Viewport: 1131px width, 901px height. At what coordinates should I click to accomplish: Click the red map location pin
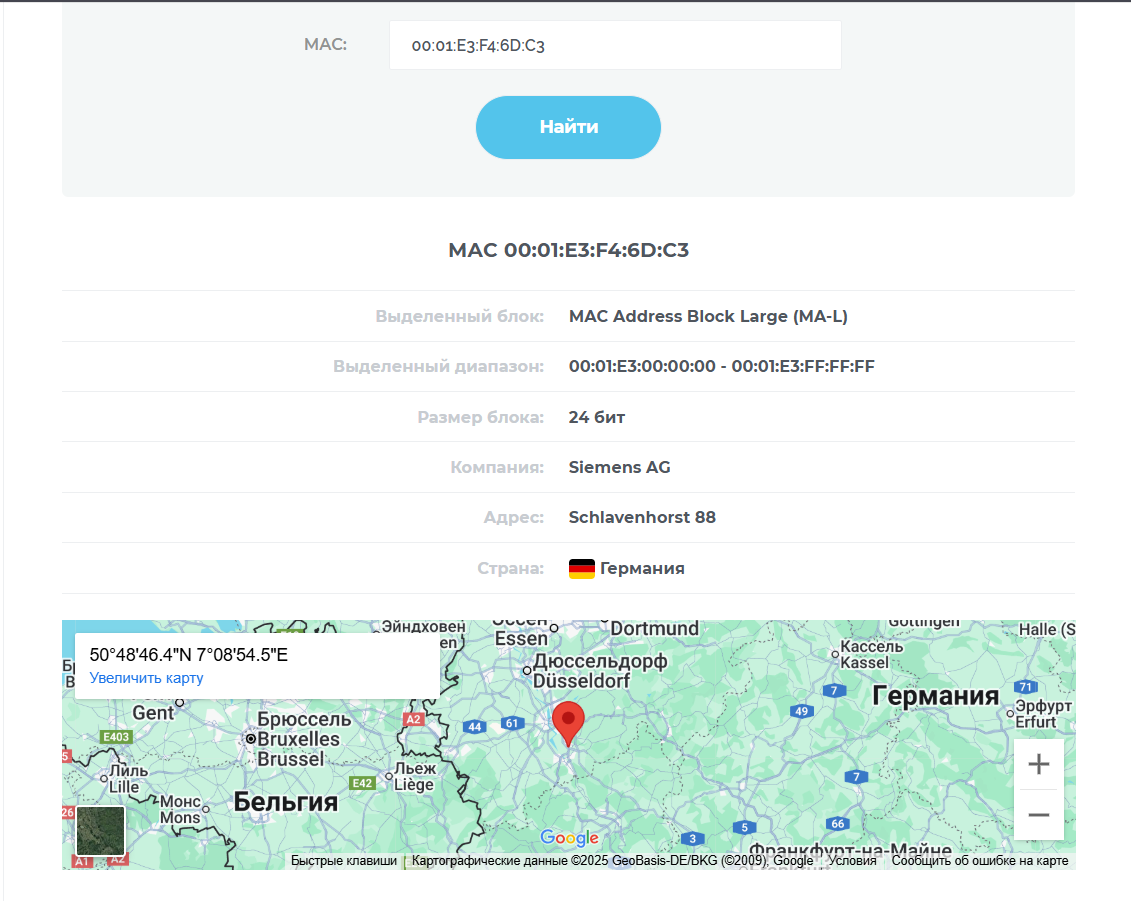(x=568, y=724)
